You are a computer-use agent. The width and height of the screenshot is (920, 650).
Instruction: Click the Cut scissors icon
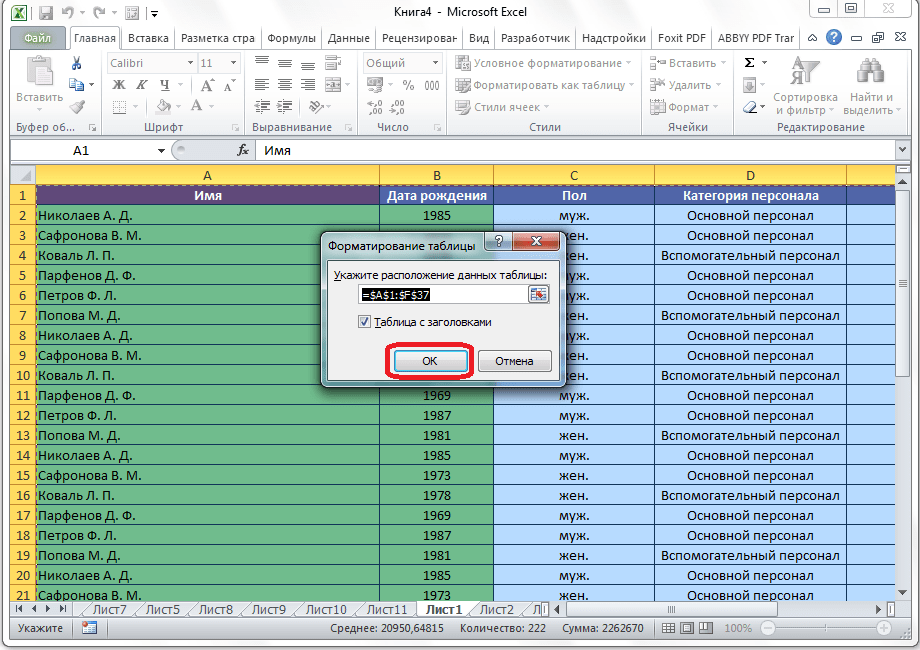(77, 63)
